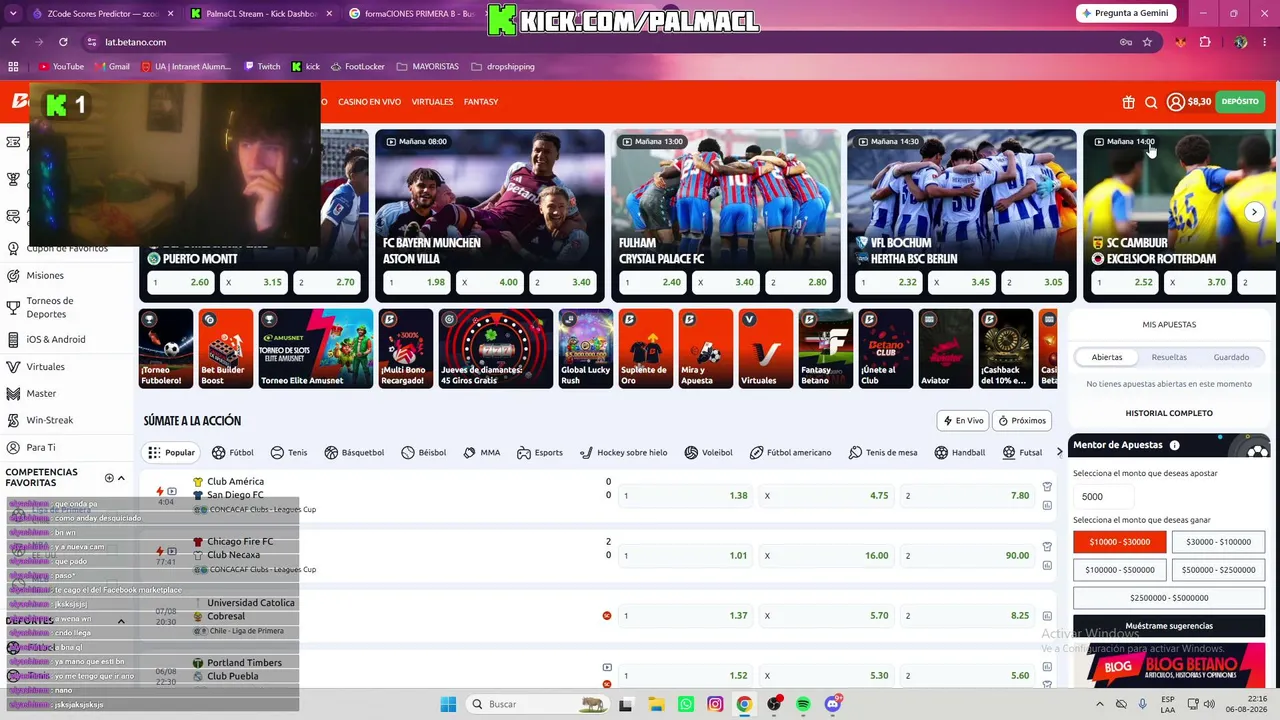
Task: Click the bet amount field showing 5000
Action: coord(1104,496)
